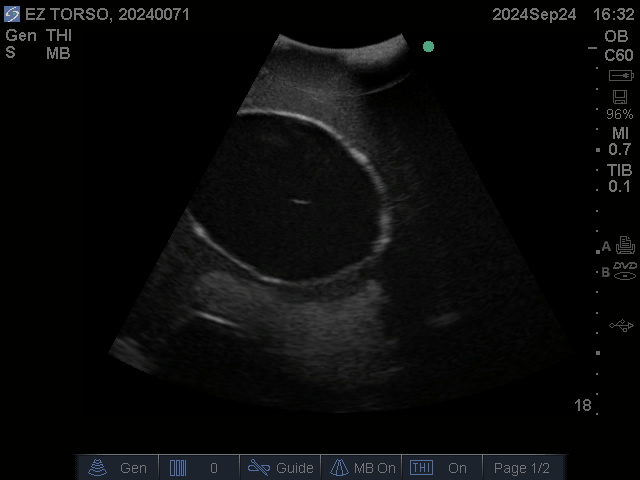
Task: Click the Gen label in header
Action: (21, 36)
